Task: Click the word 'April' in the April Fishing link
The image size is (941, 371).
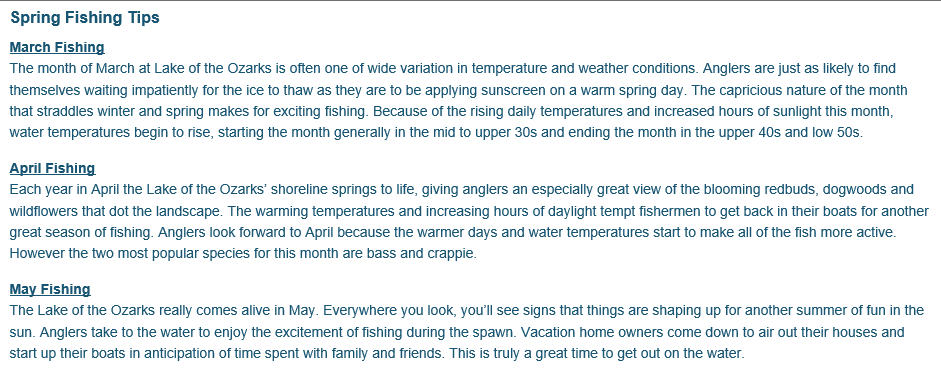Action: point(26,168)
